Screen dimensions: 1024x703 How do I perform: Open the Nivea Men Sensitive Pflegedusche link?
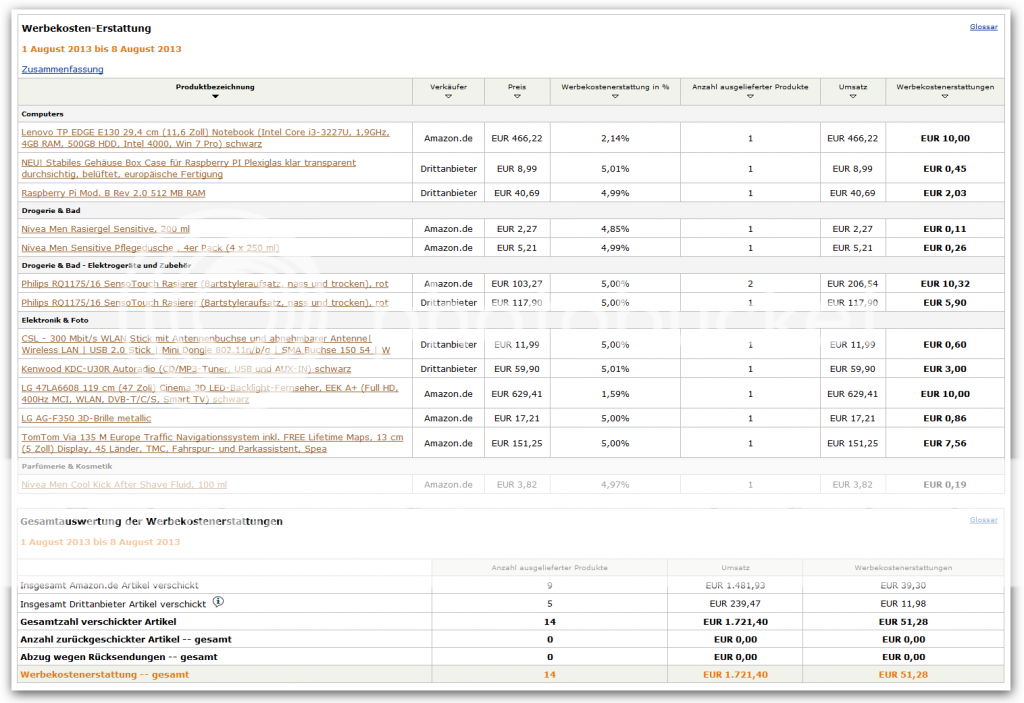(150, 248)
